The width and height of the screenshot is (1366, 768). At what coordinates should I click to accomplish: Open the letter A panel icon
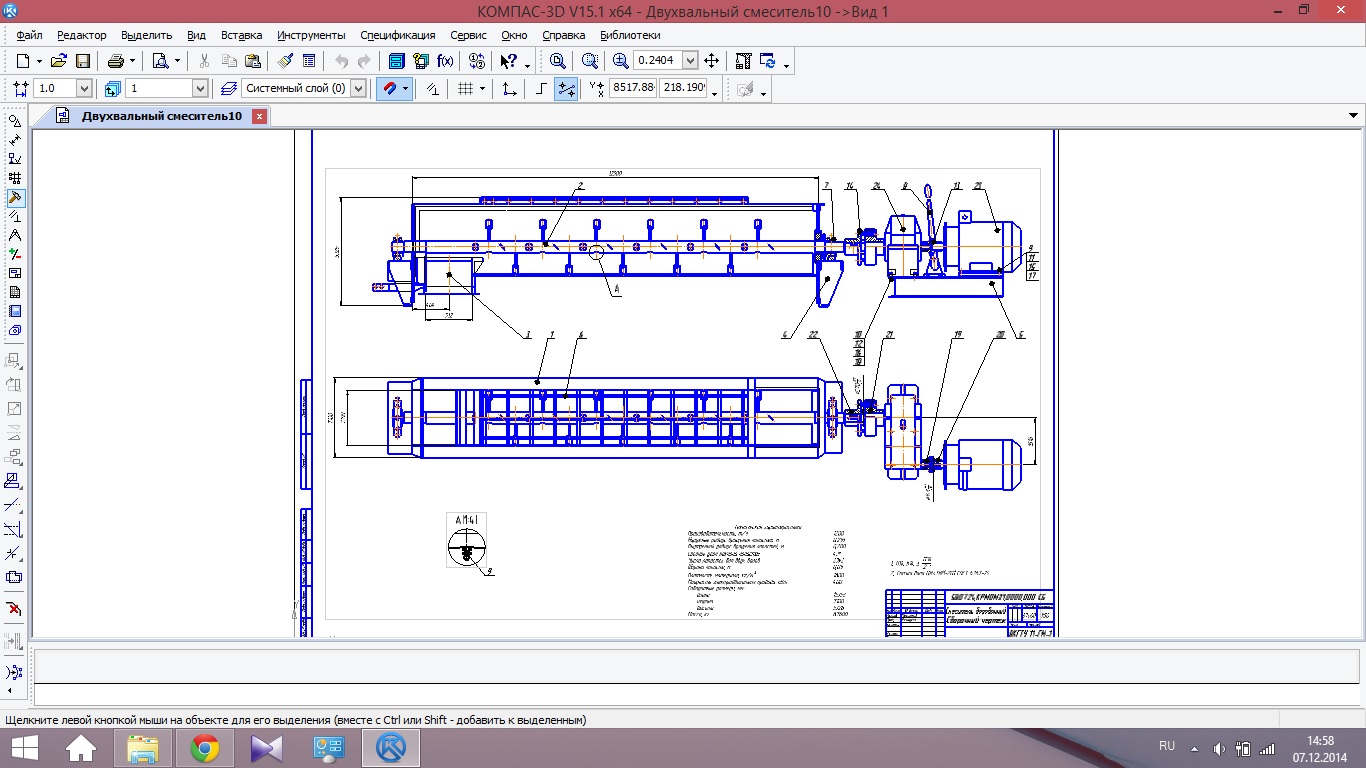pyautogui.click(x=14, y=235)
